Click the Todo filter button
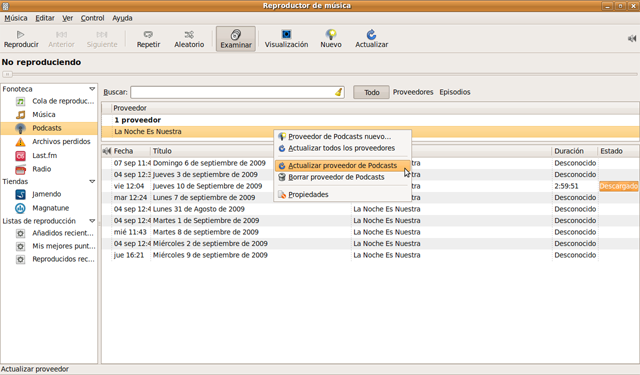Image resolution: width=640 pixels, height=375 pixels. tap(371, 92)
